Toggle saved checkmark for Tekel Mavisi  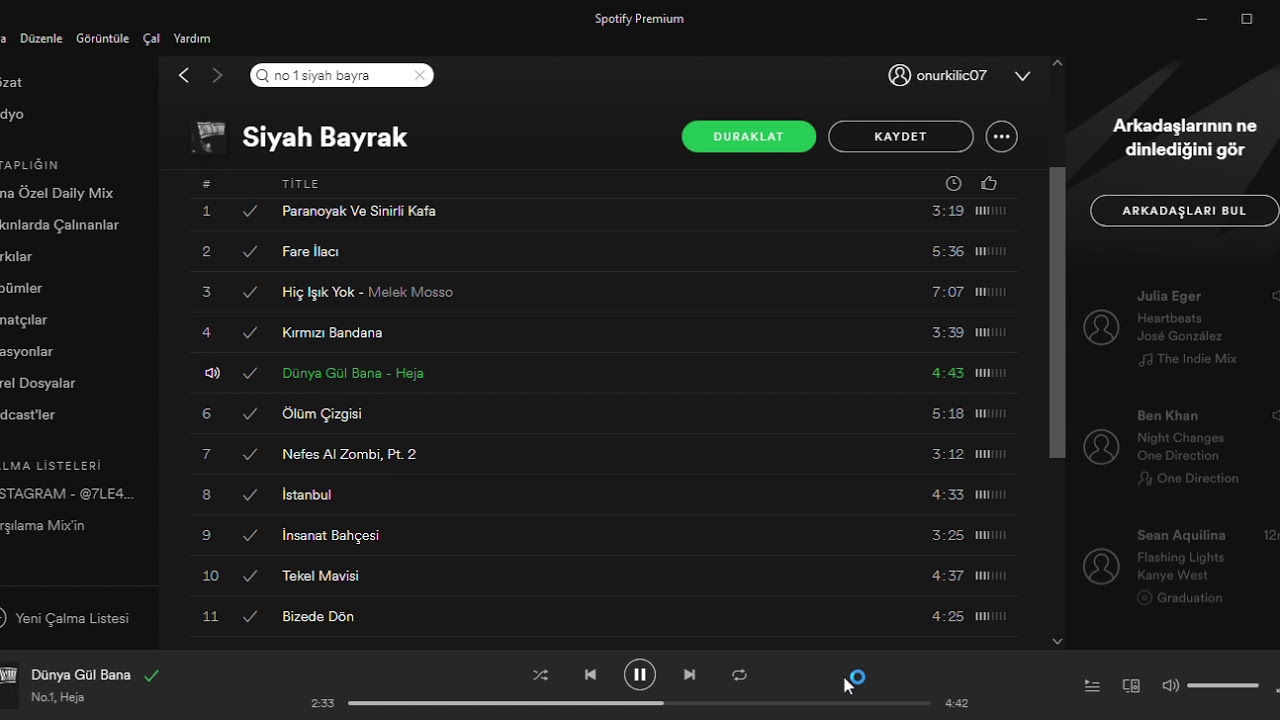250,576
